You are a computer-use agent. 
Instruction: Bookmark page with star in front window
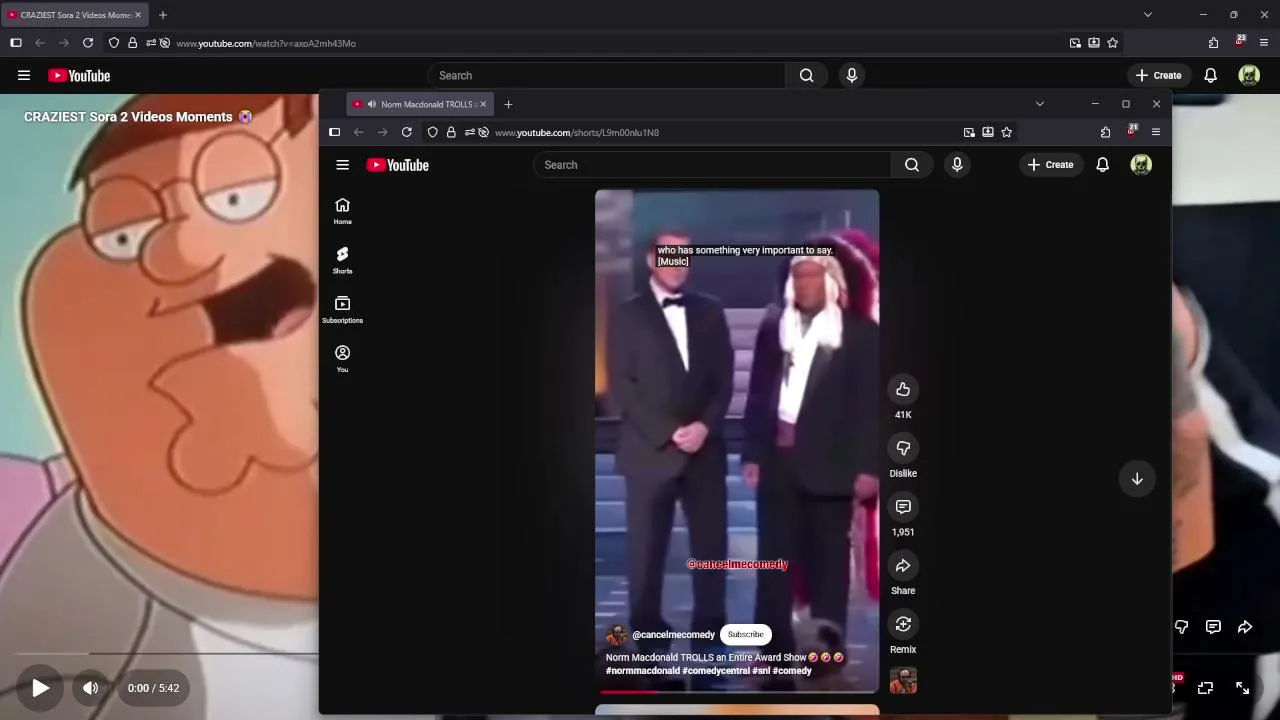[1006, 132]
